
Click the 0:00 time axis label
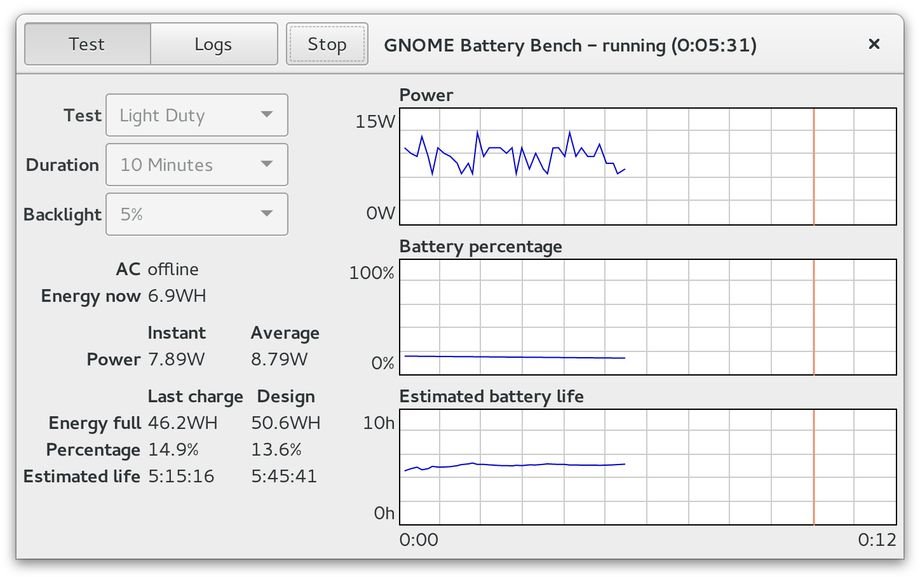tap(419, 540)
